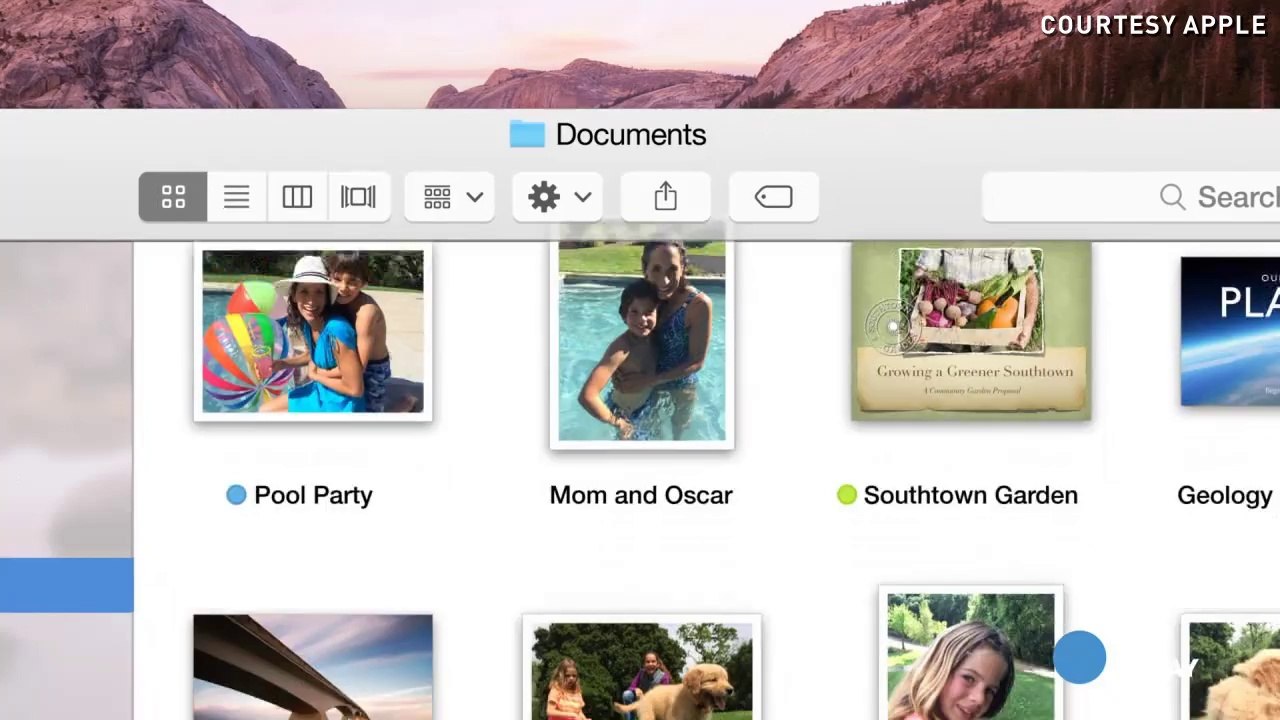Click the Search field
1280x720 pixels.
1131,197
